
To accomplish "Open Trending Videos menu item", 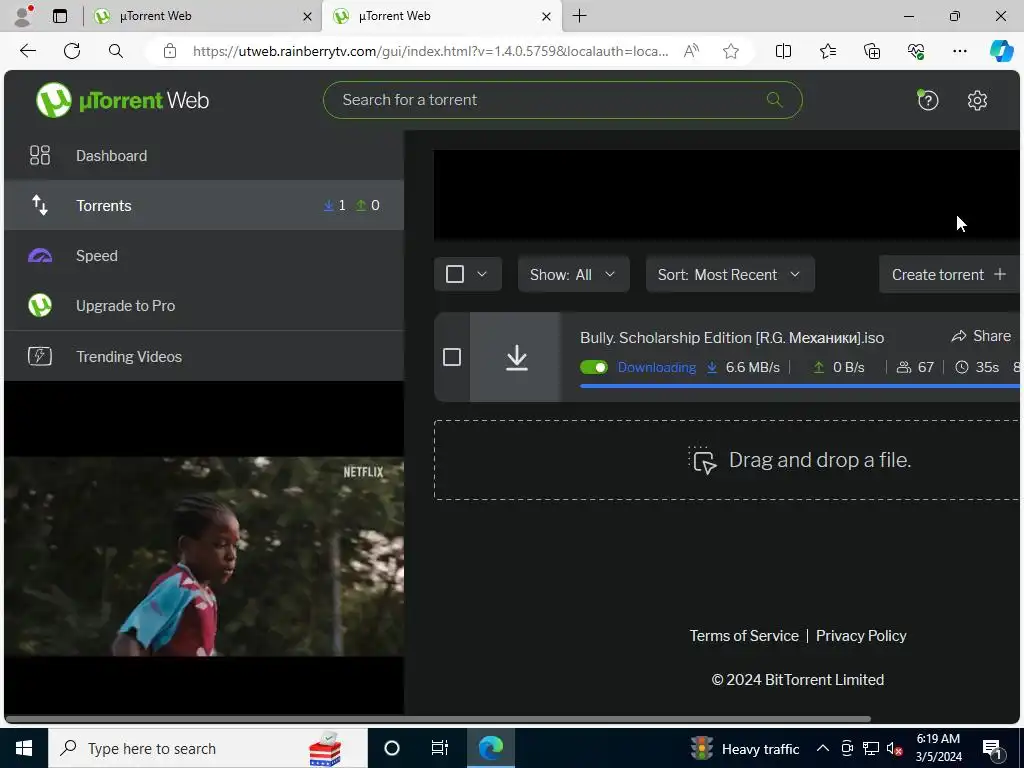I will (204, 356).
